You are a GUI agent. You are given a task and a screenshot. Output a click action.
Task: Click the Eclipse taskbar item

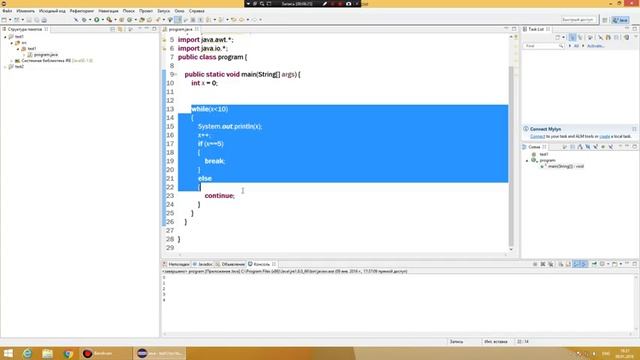tap(160, 353)
